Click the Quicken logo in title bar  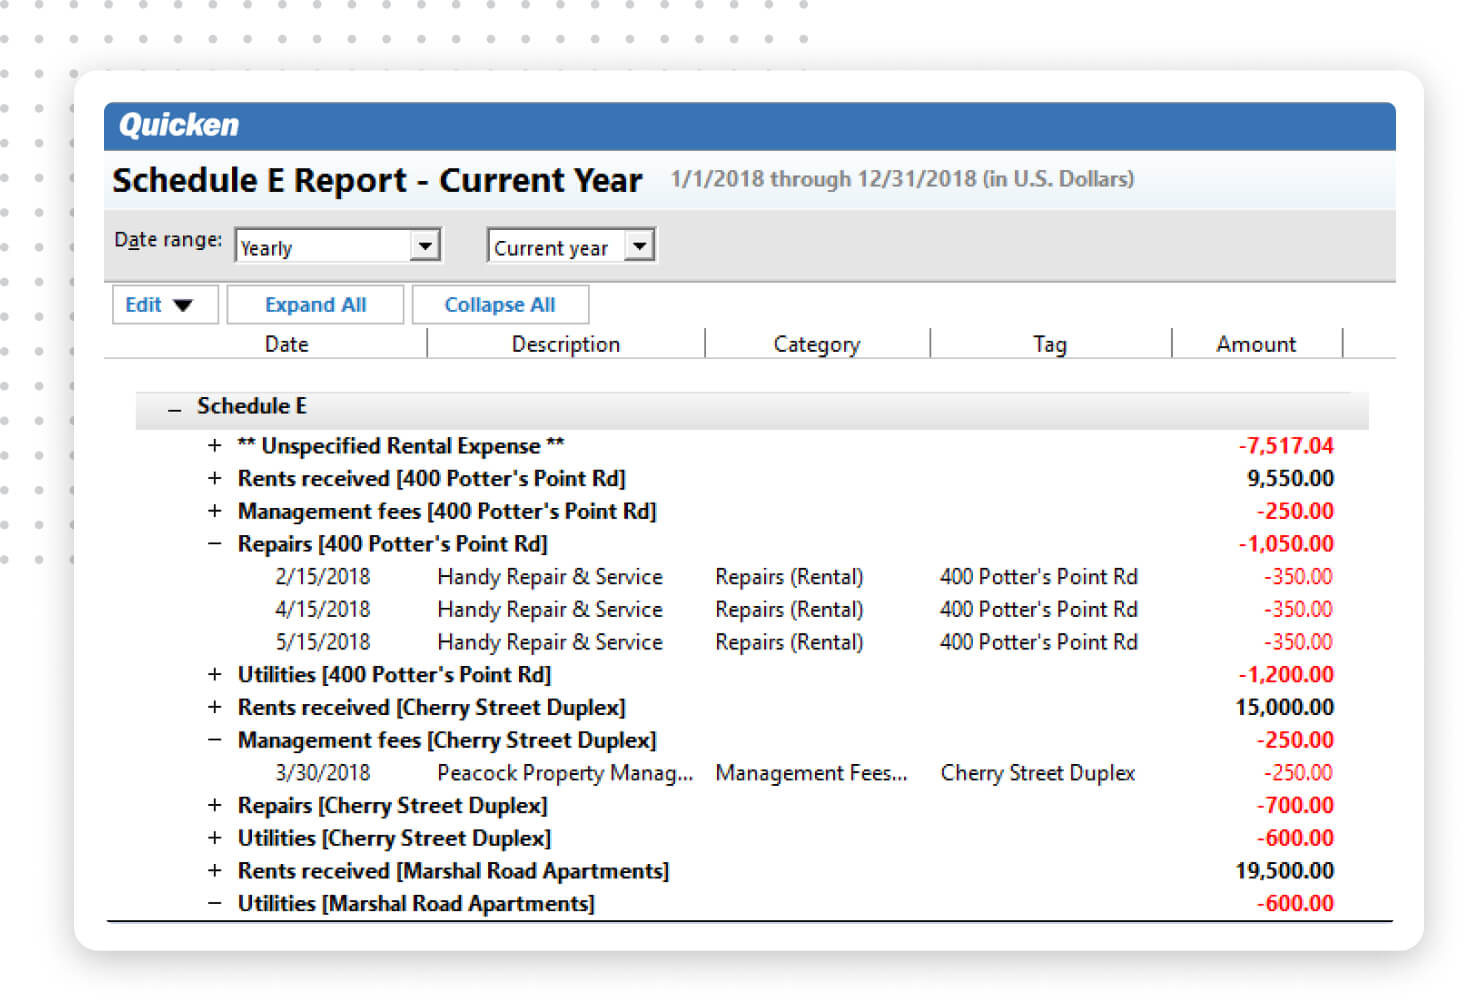(179, 125)
